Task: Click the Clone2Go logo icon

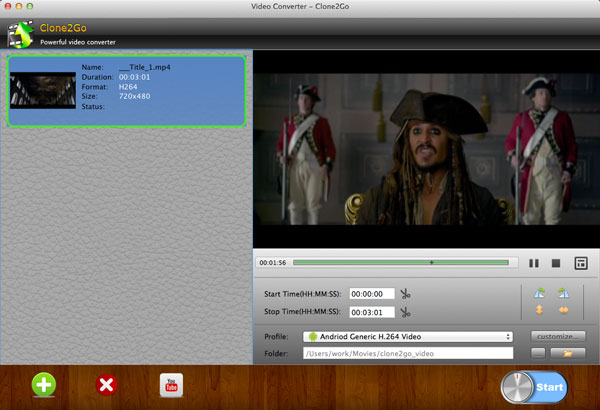Action: (x=21, y=34)
